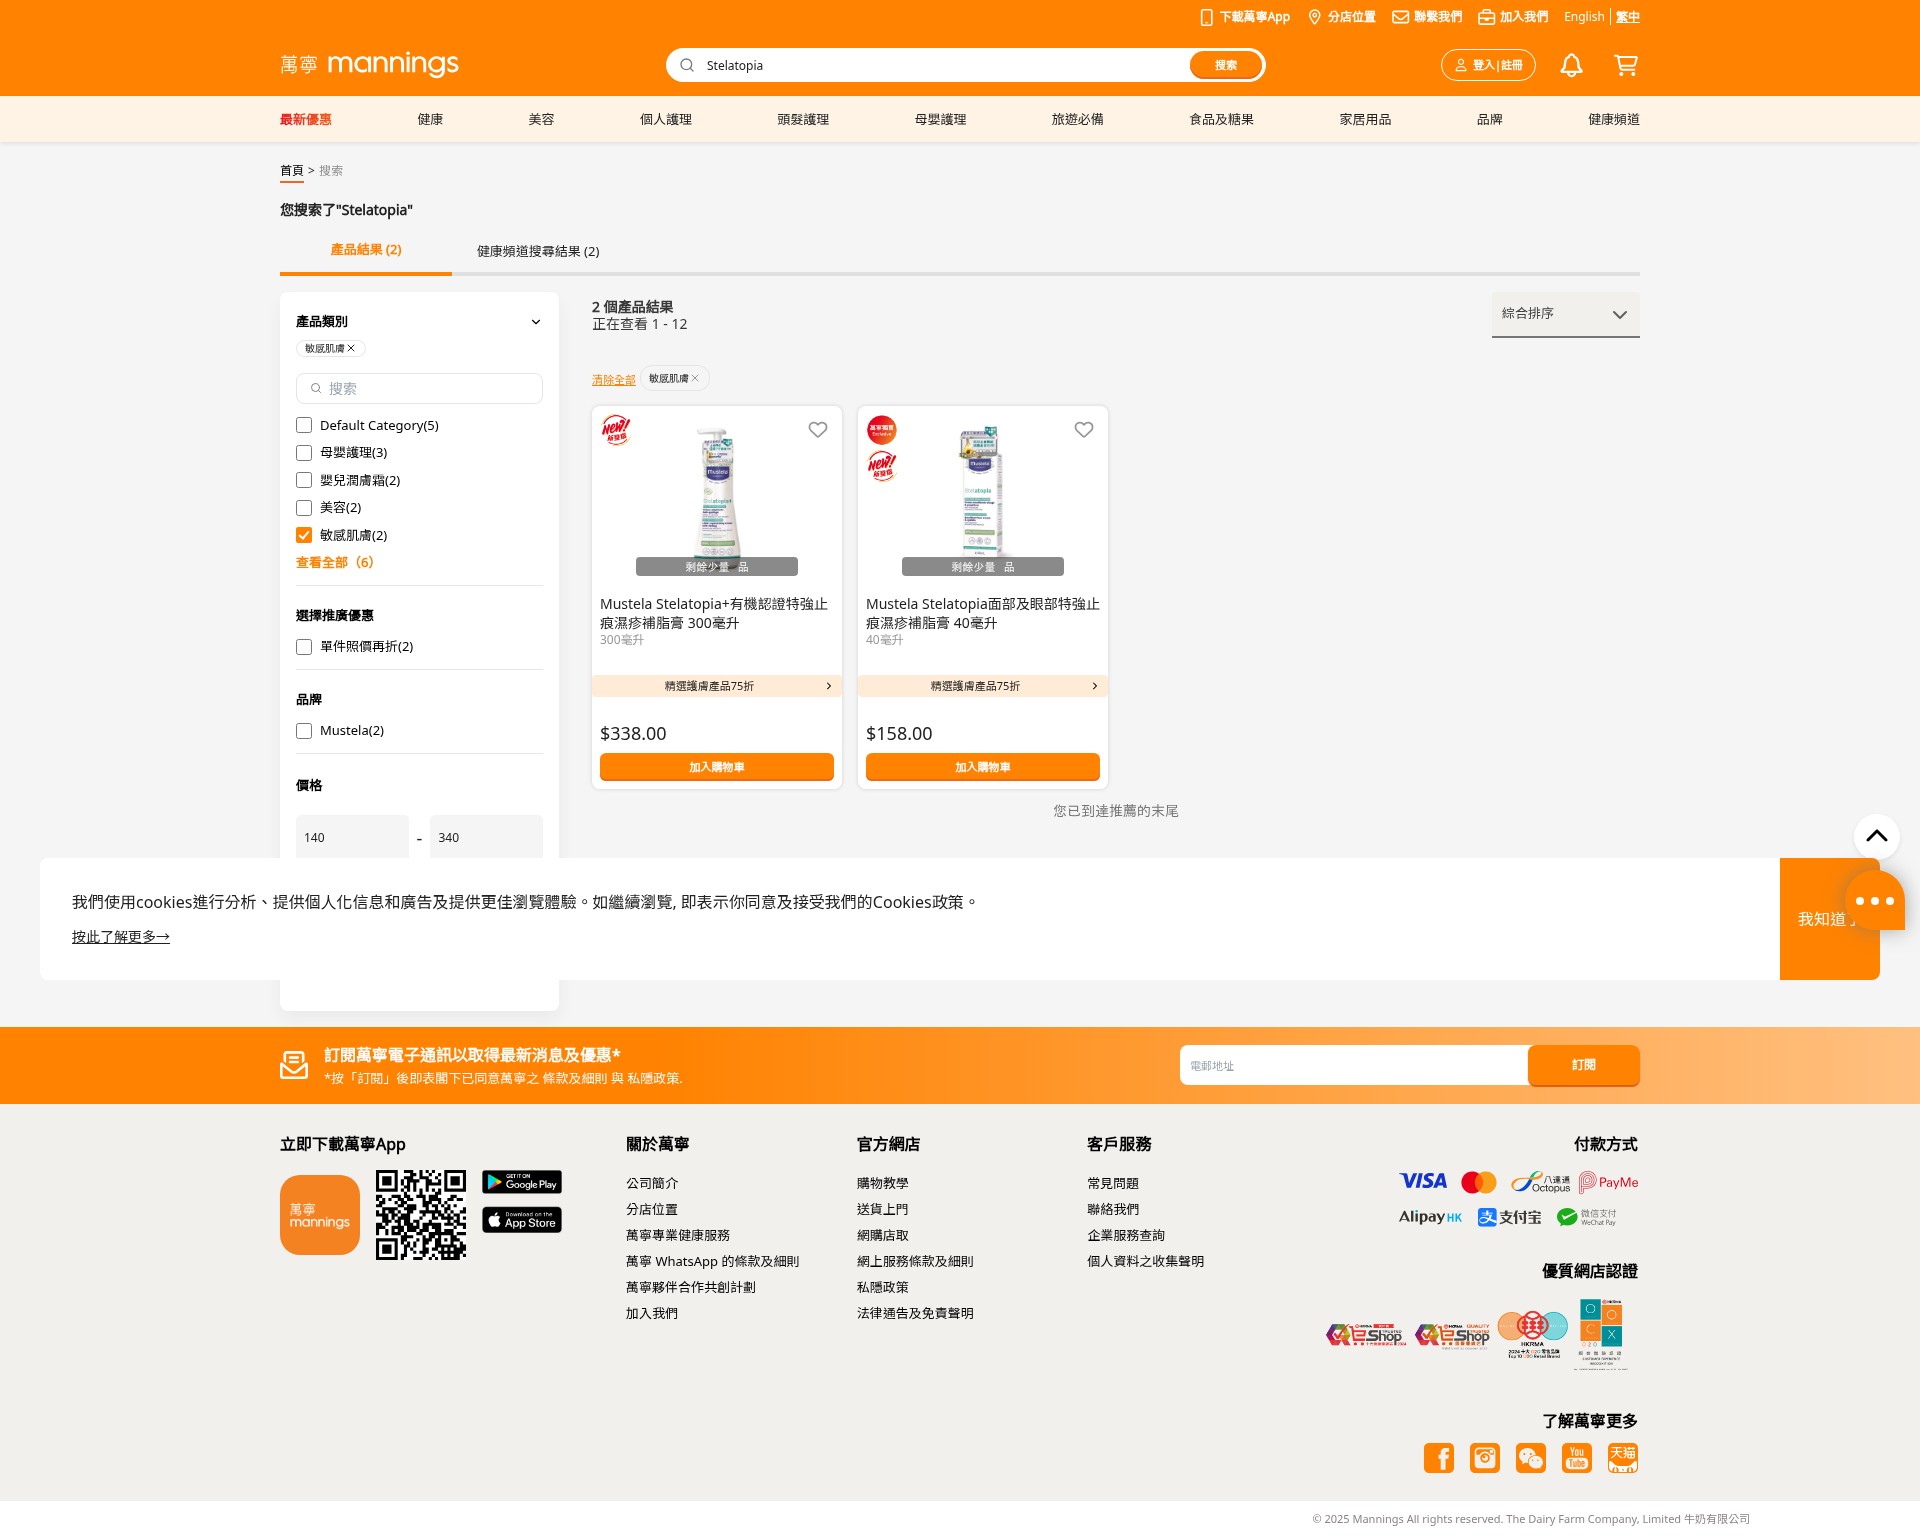Screen dimensions: 1920x1538
Task: Click the 訂閱 subscribe button
Action: click(x=1584, y=1065)
